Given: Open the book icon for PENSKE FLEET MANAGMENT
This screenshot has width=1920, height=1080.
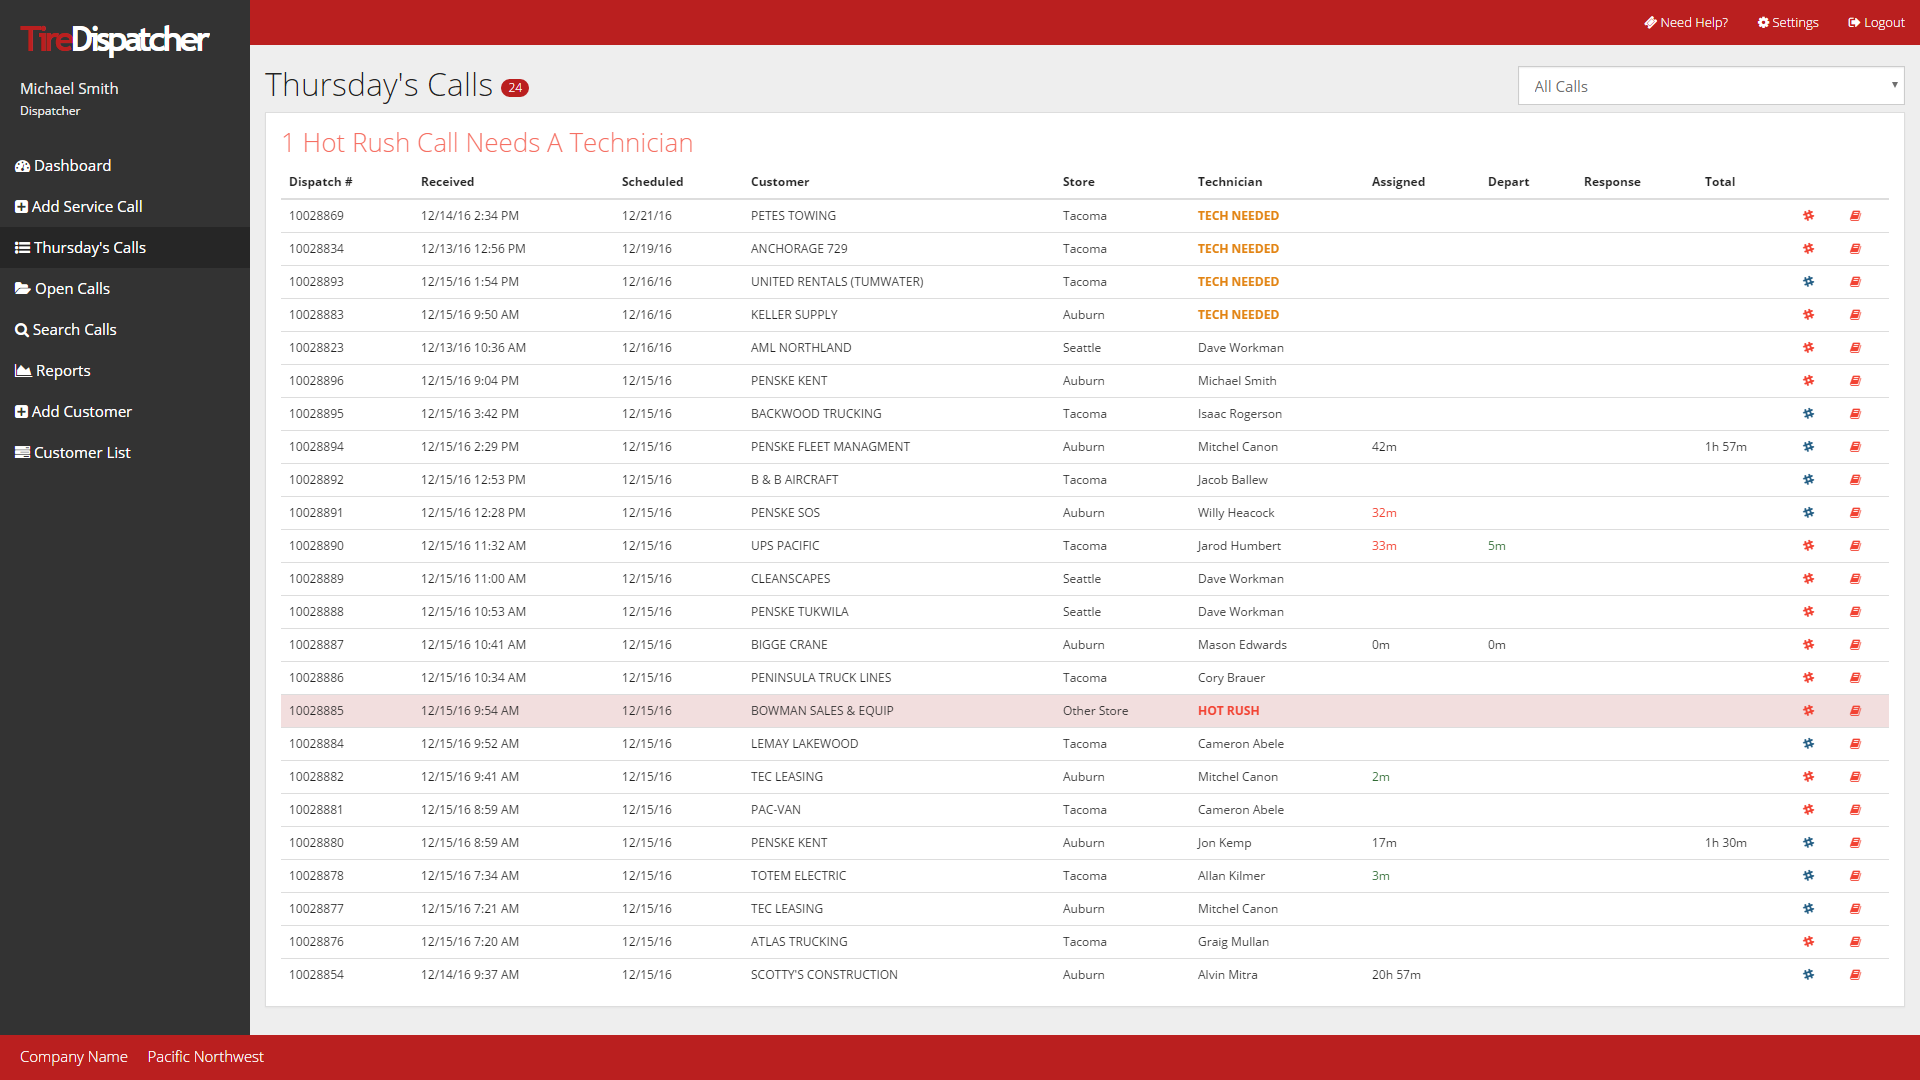Looking at the screenshot, I should pos(1855,447).
